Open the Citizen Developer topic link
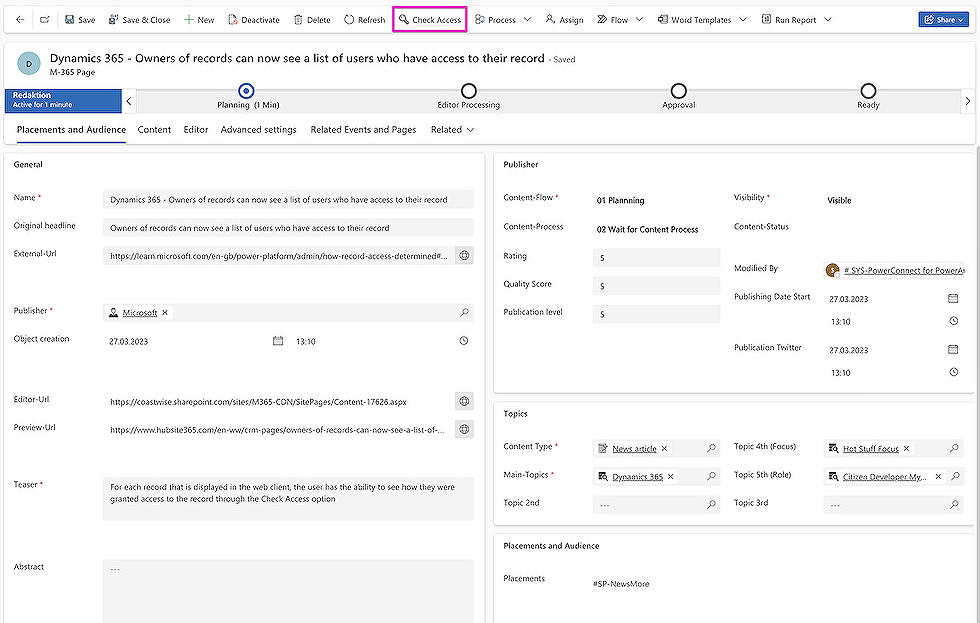 (x=884, y=477)
